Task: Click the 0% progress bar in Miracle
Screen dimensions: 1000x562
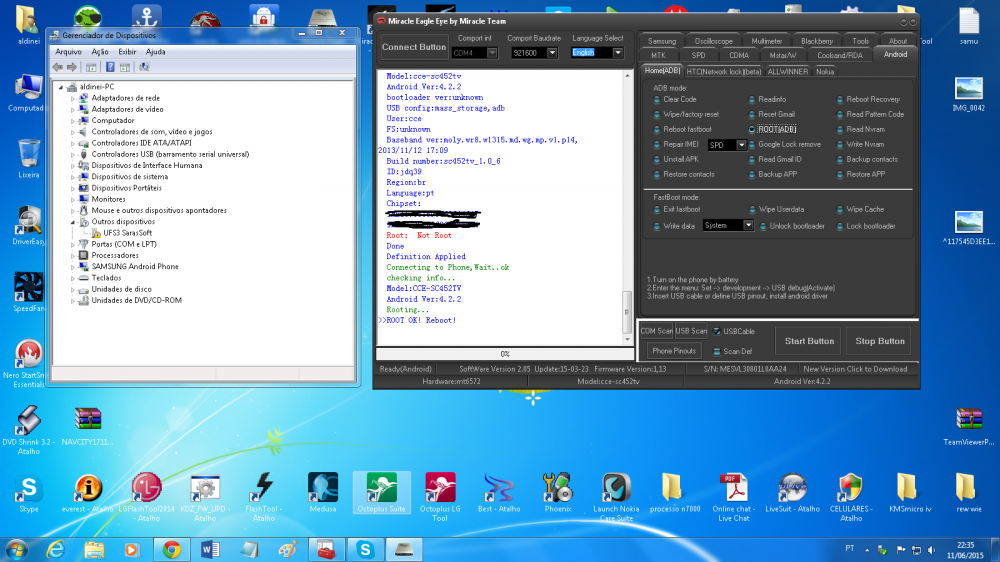Action: point(504,354)
